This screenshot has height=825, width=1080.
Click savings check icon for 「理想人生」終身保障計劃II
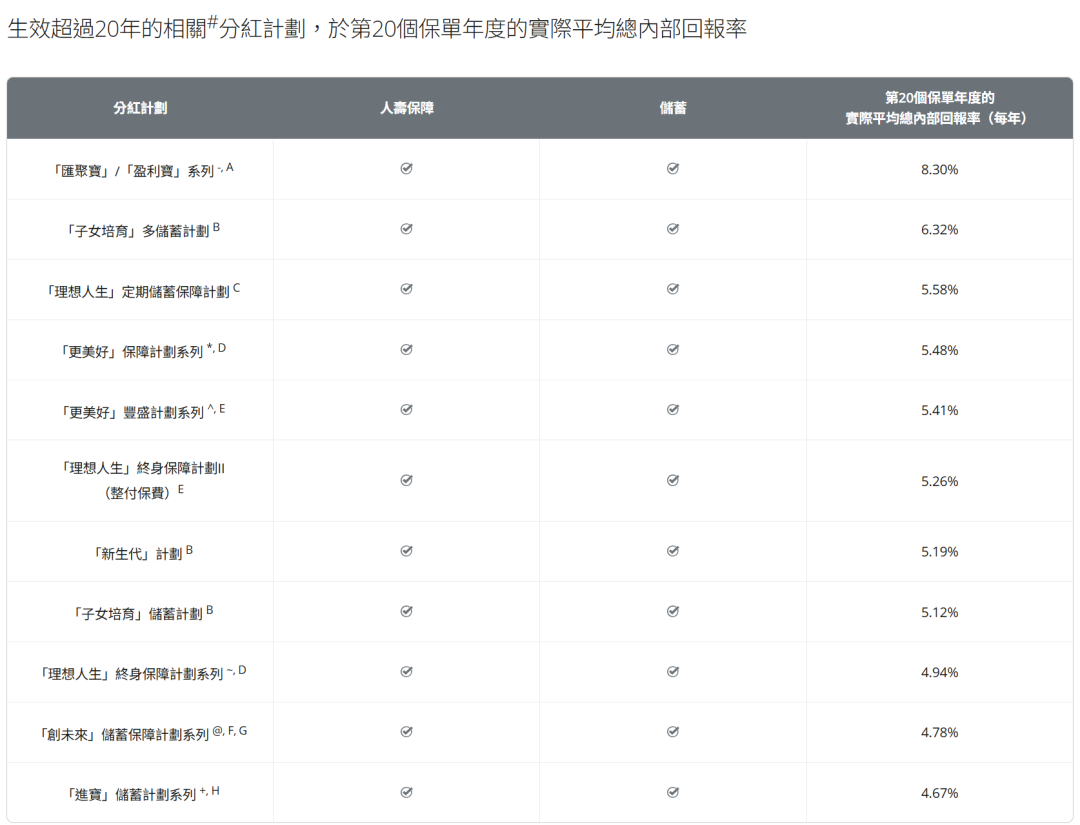pos(673,481)
